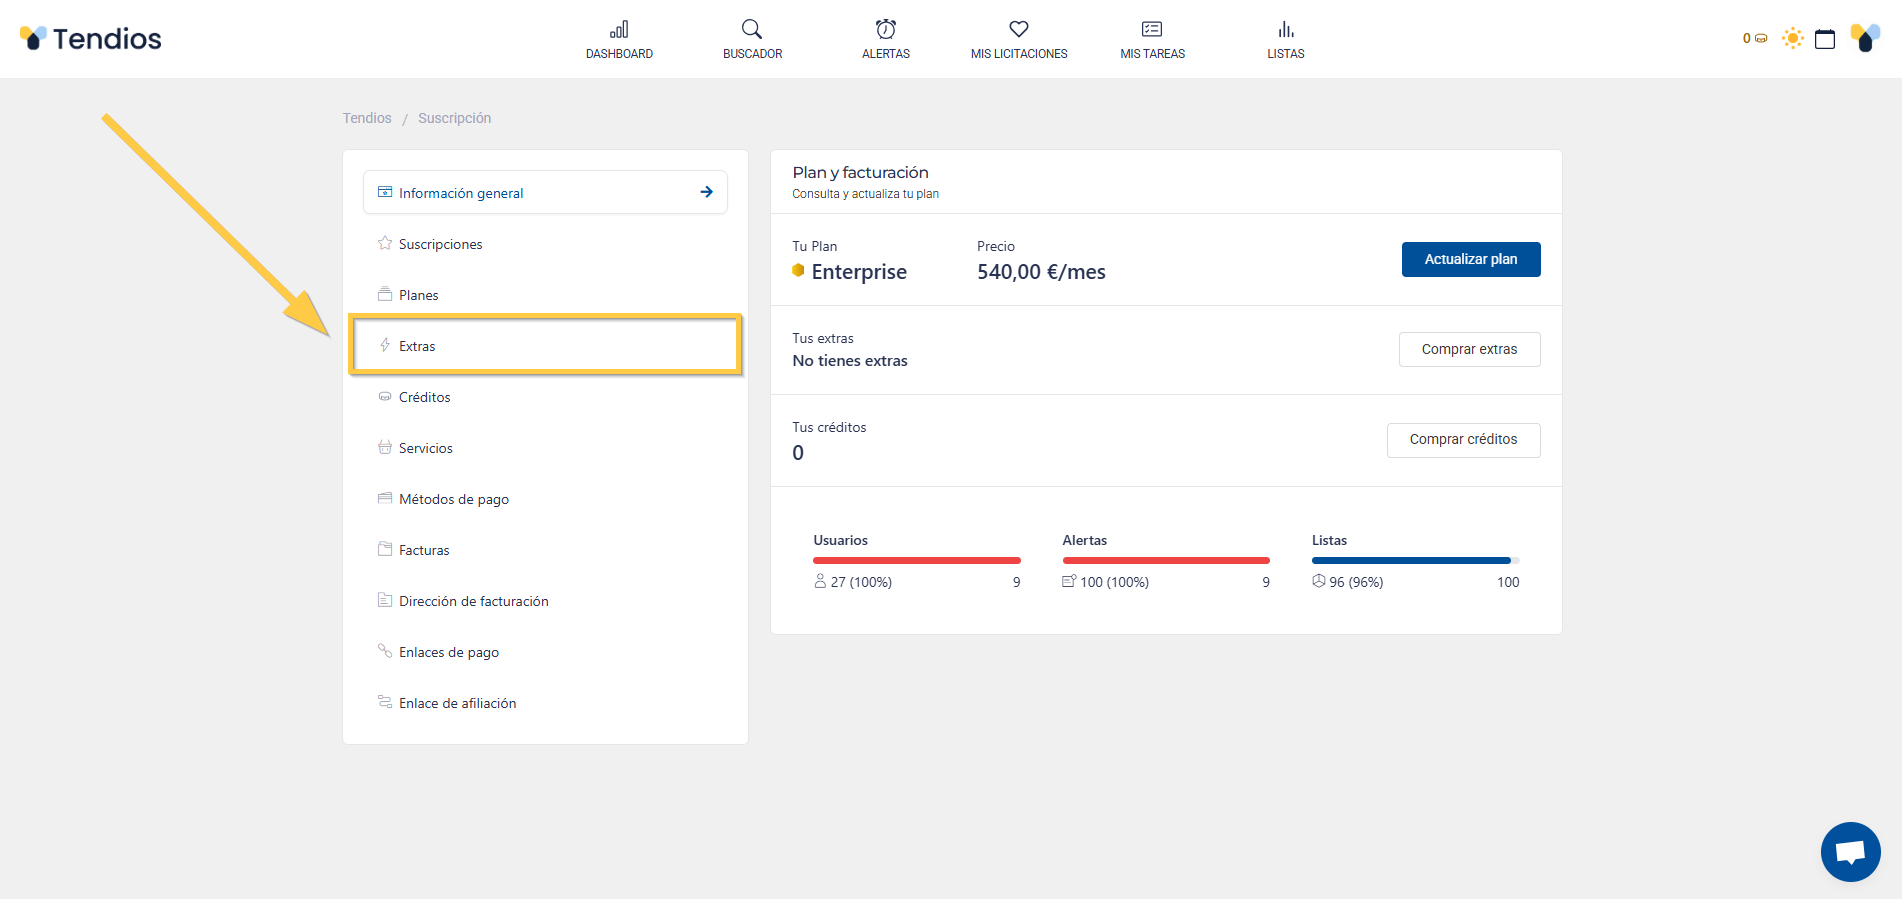Go to Facturas section

tap(424, 550)
